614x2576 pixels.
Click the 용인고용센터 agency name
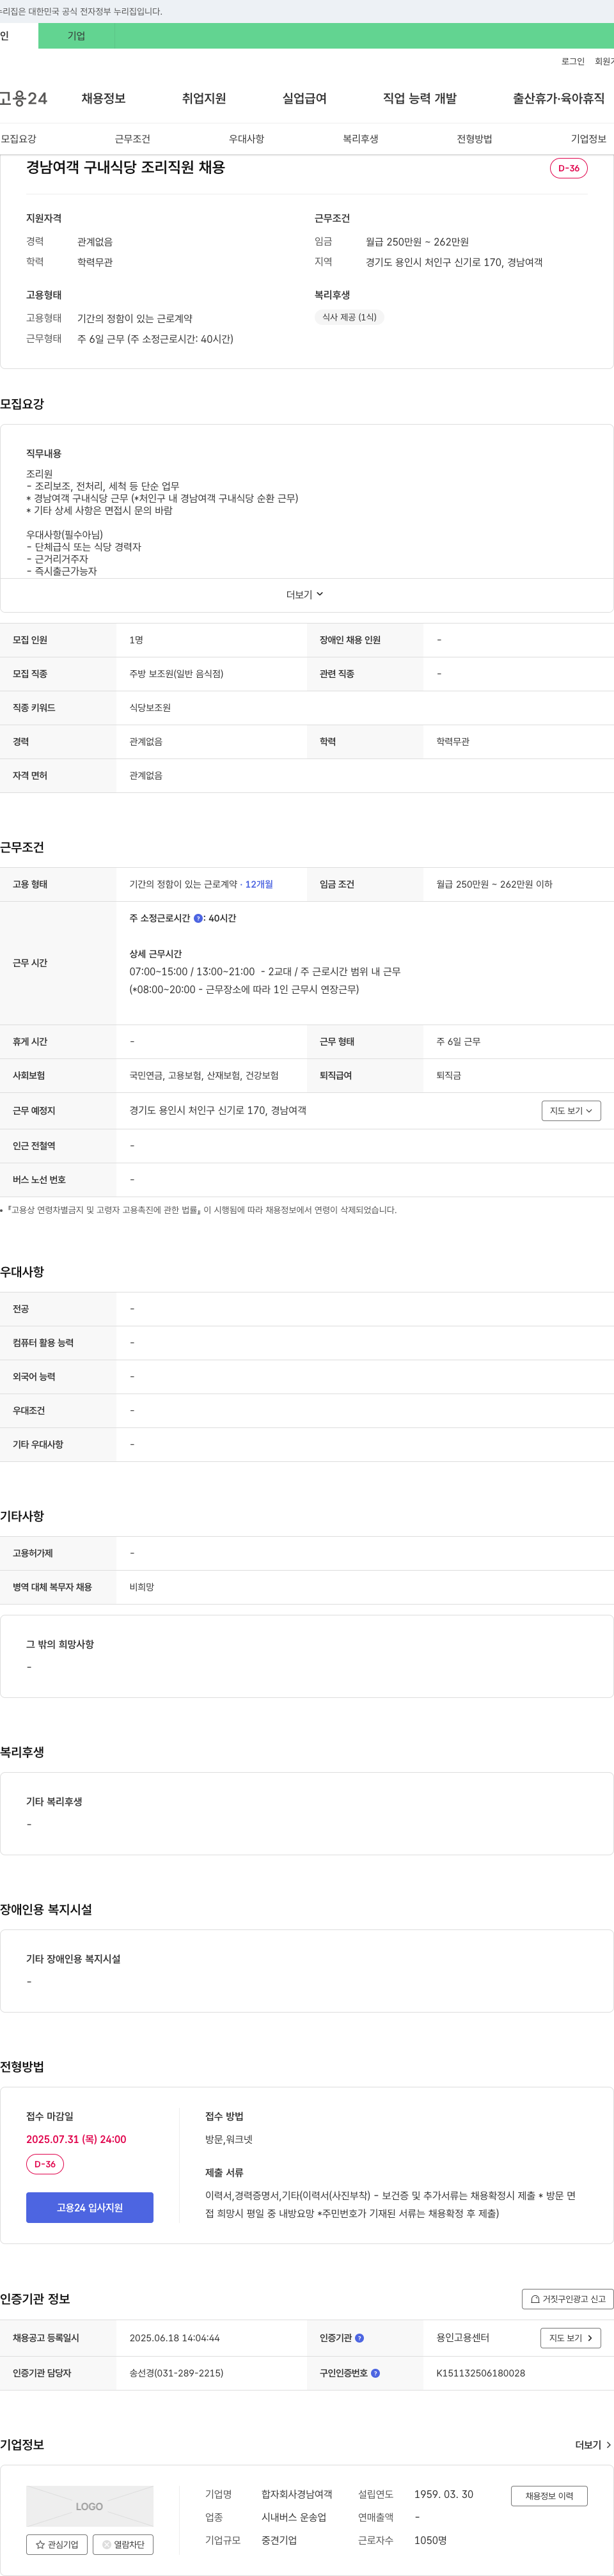pyautogui.click(x=462, y=2338)
